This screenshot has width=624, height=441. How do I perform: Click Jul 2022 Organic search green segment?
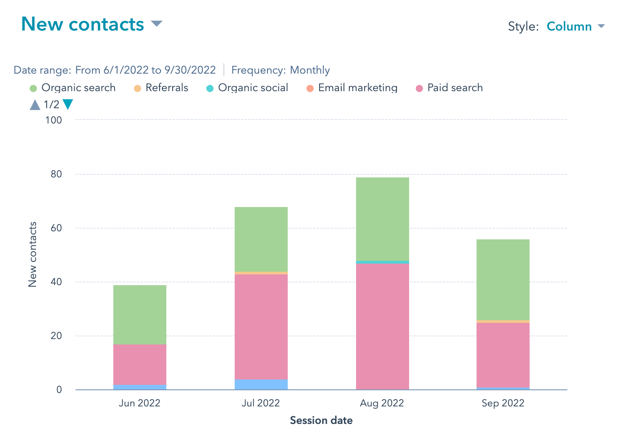pyautogui.click(x=261, y=239)
